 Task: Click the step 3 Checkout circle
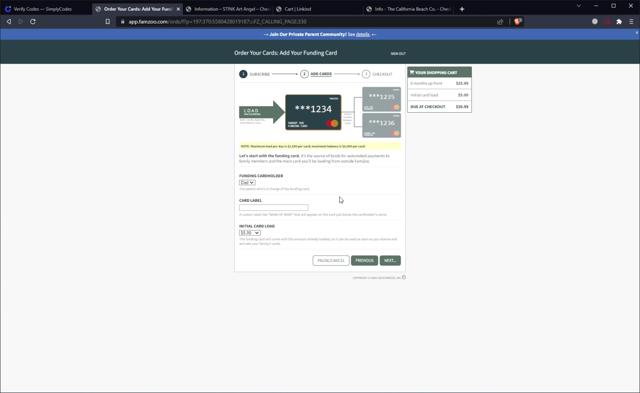point(366,74)
